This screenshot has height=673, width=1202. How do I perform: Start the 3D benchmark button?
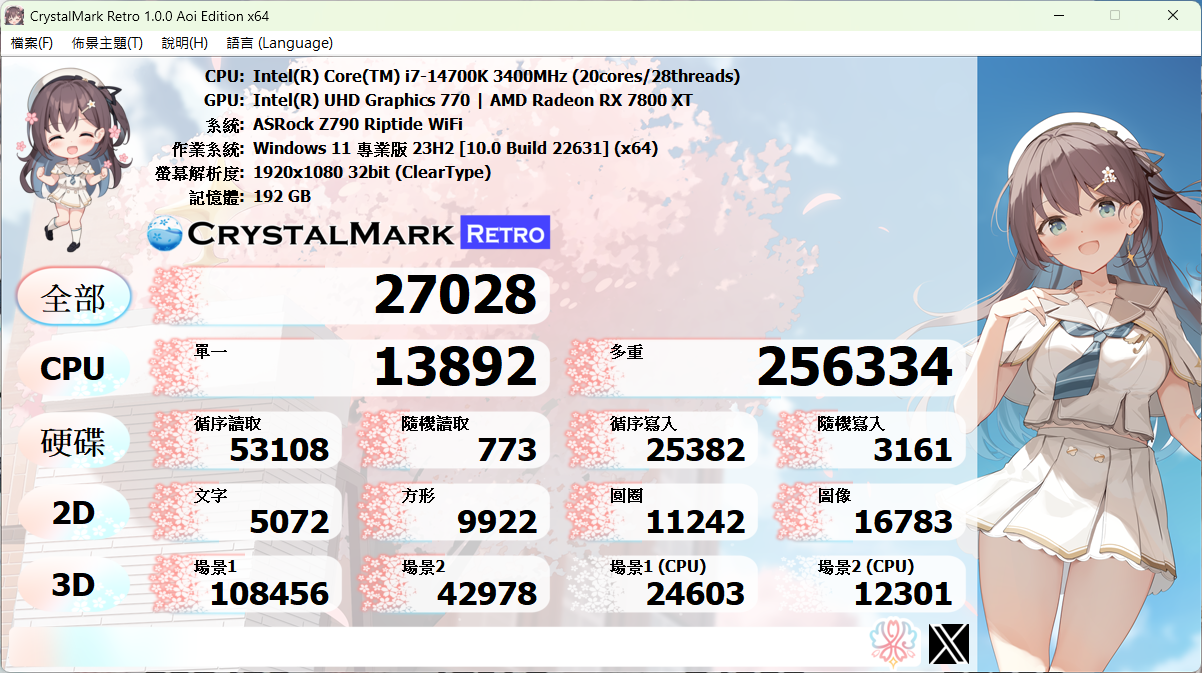click(73, 585)
